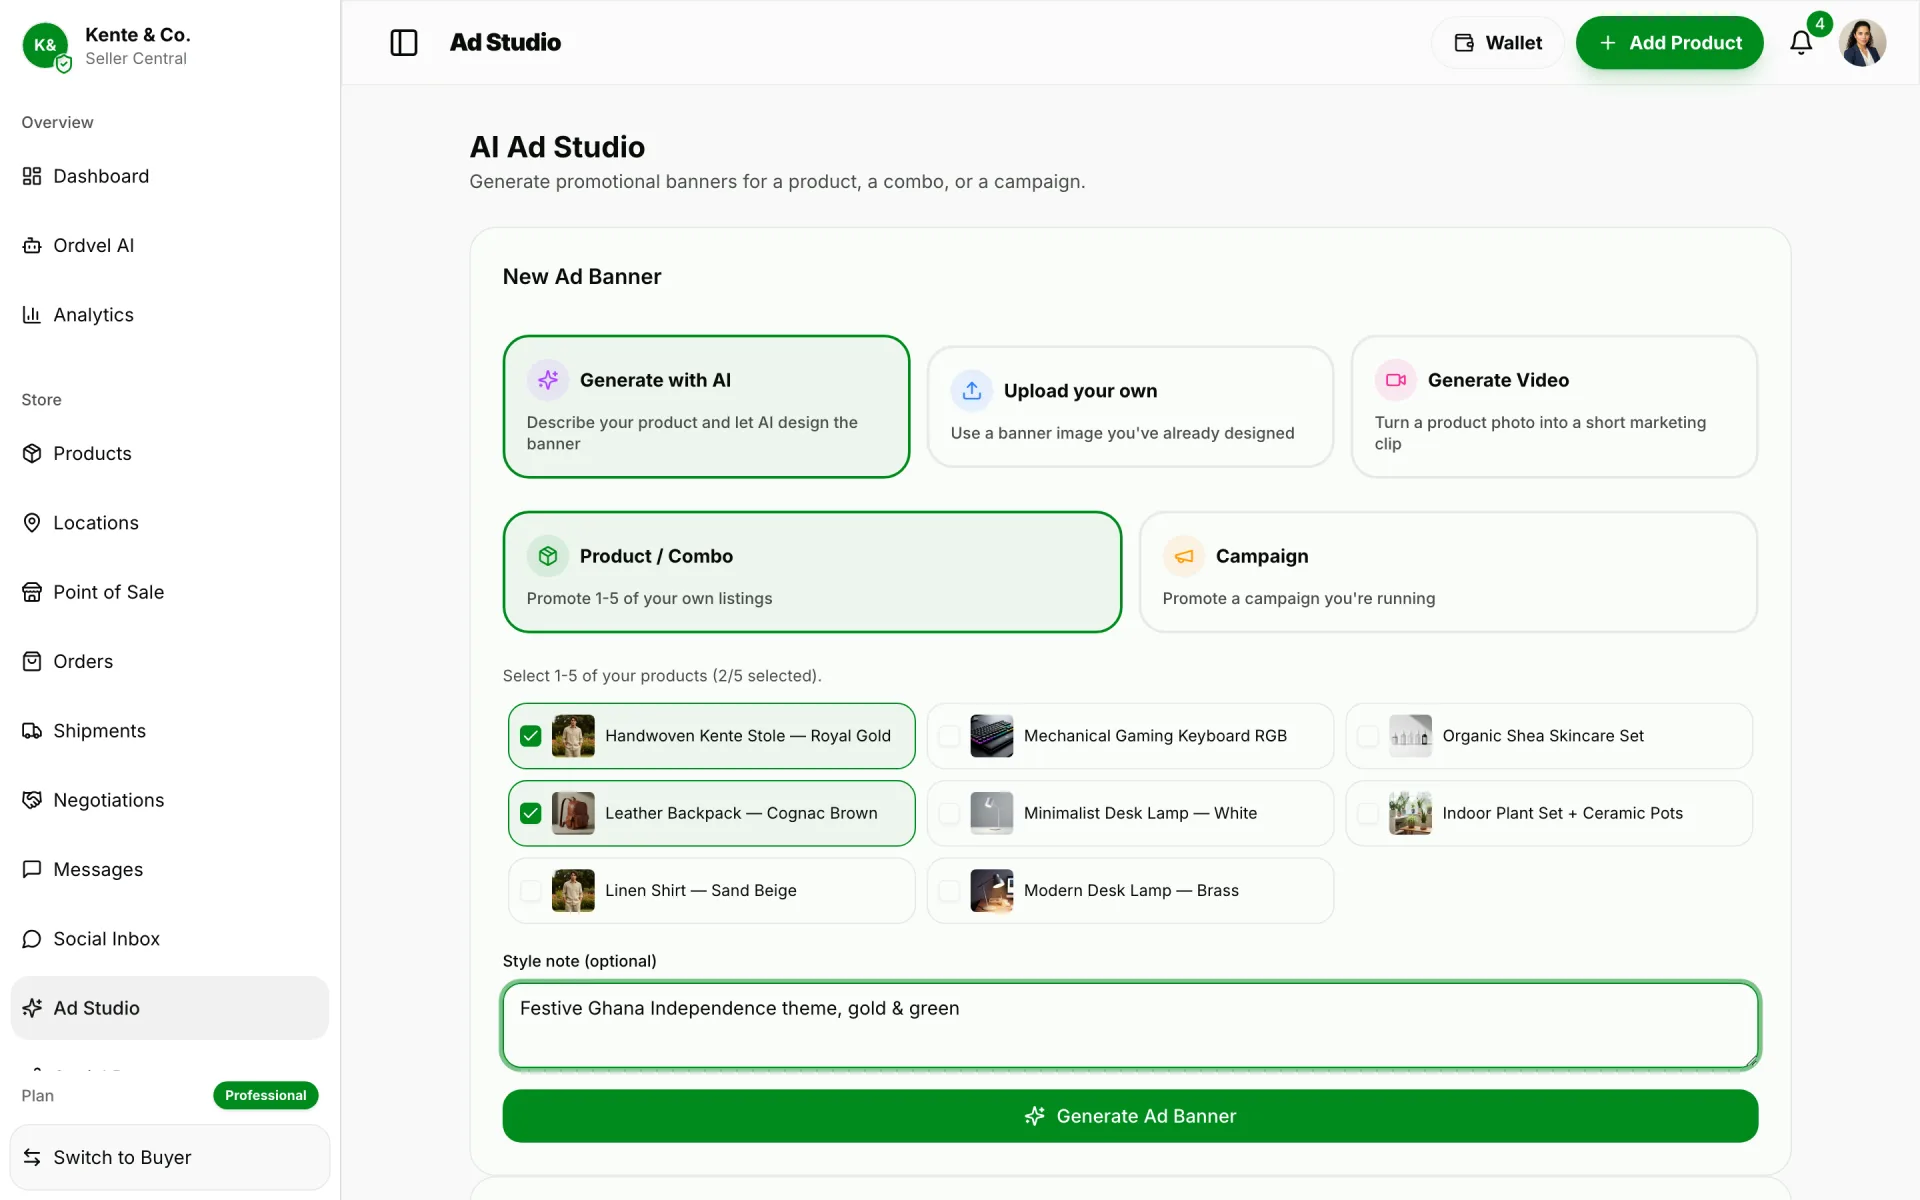Click the Style note text field

click(1130, 1025)
